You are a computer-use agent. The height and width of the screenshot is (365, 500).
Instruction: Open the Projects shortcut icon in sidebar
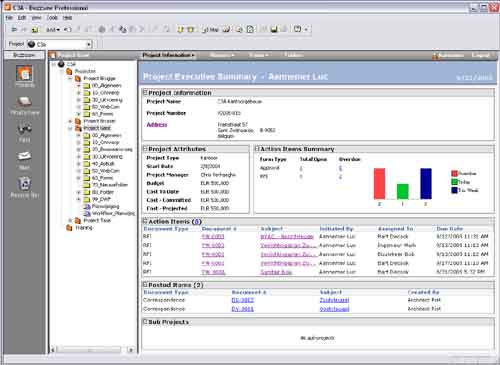coord(24,74)
